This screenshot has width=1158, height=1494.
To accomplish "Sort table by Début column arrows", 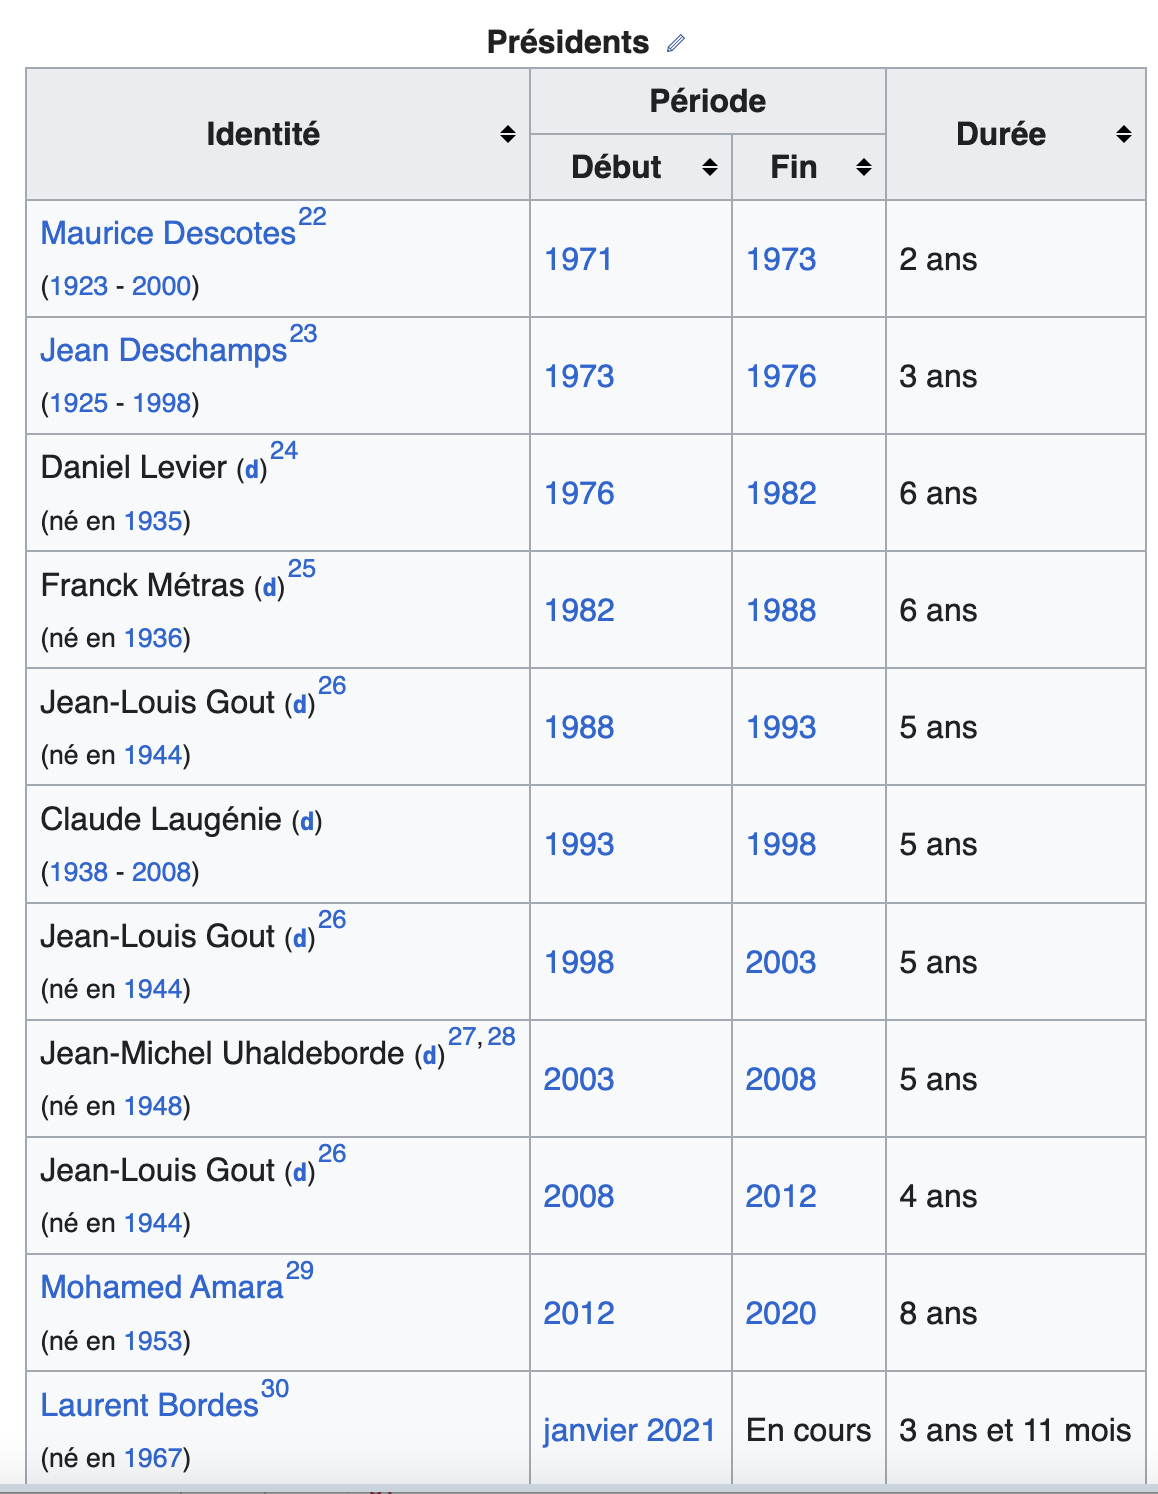I will point(710,167).
